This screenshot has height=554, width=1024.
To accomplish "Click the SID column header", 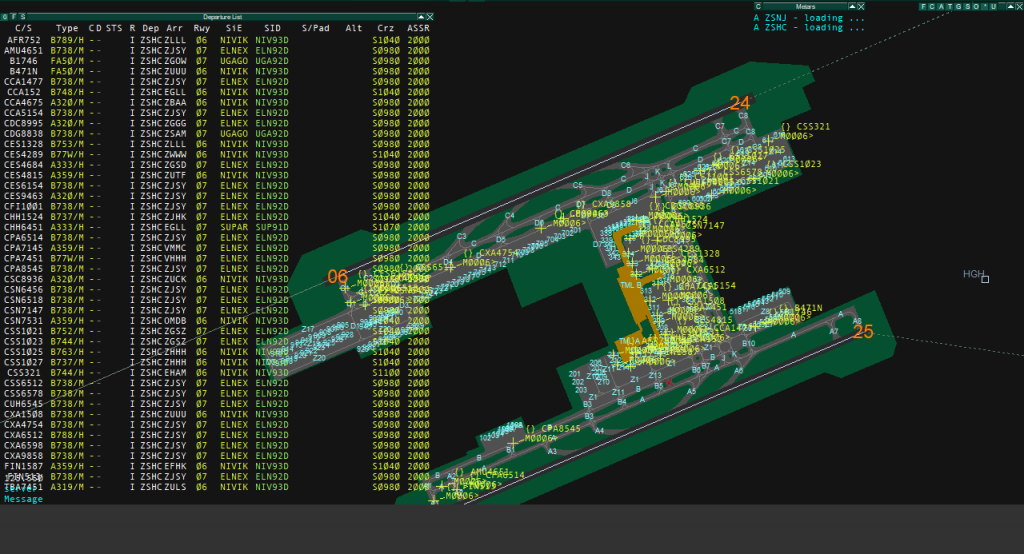I will pyautogui.click(x=272, y=28).
